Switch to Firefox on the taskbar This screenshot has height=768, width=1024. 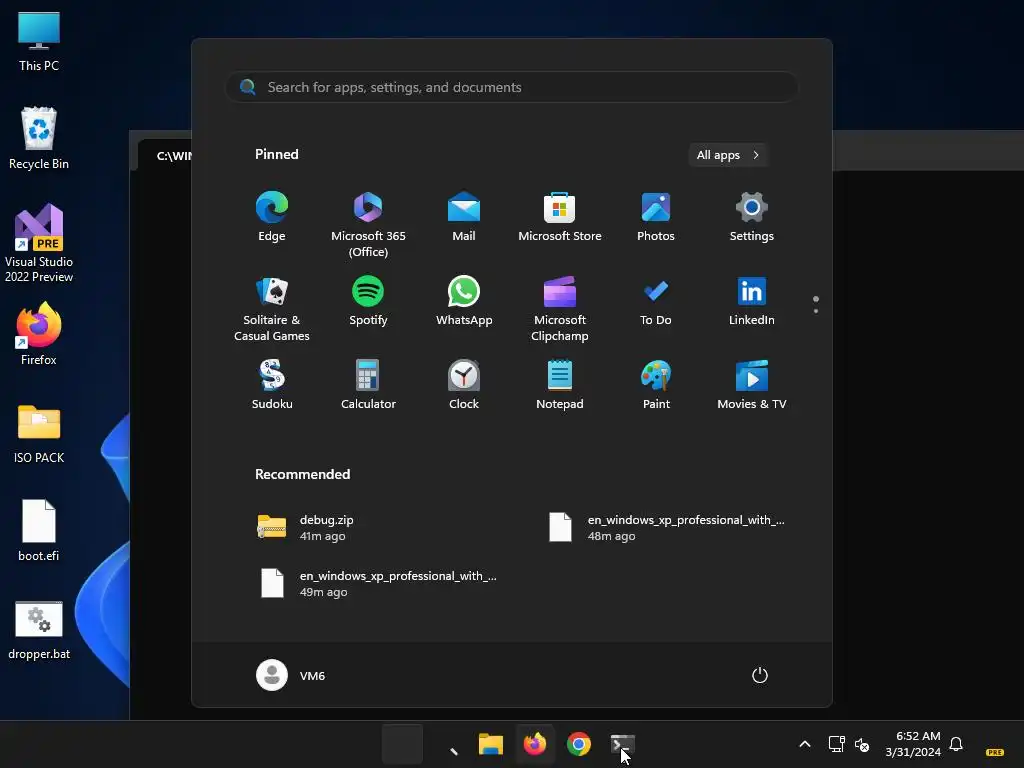pos(535,744)
